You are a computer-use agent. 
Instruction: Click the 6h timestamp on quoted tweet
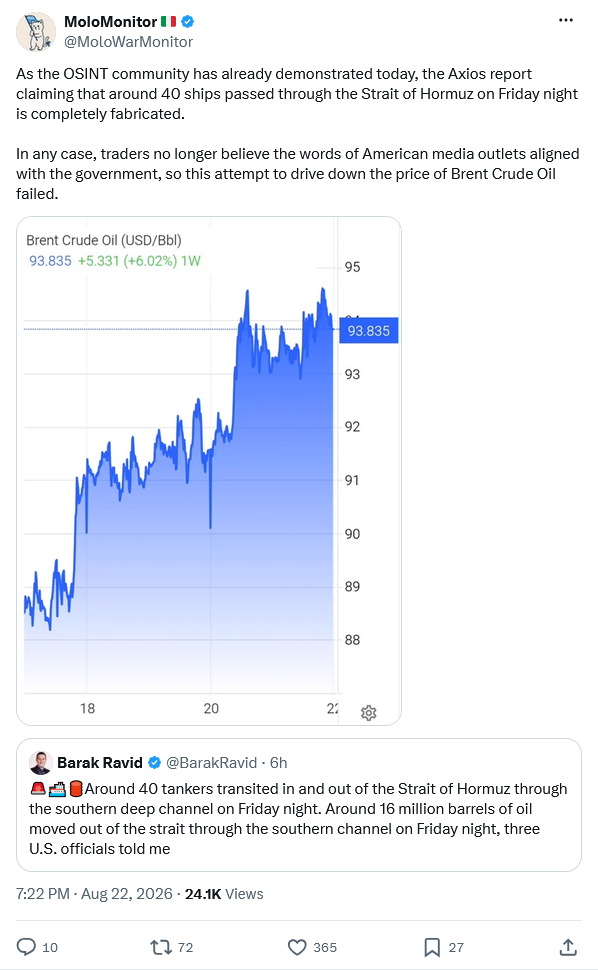click(x=278, y=763)
